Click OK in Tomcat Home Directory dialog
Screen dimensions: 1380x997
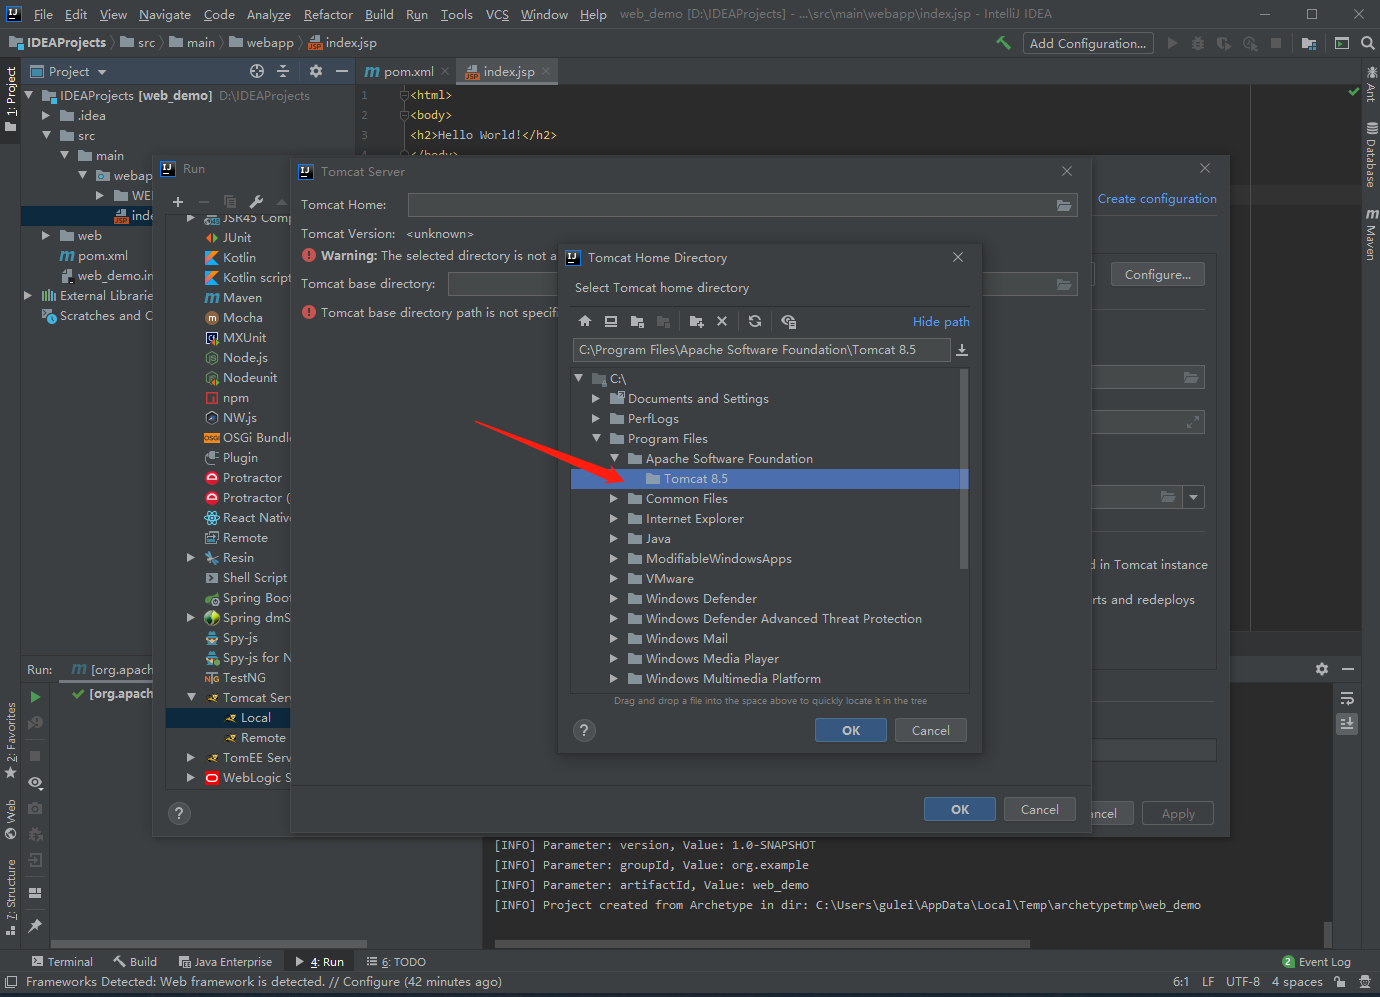pos(851,730)
